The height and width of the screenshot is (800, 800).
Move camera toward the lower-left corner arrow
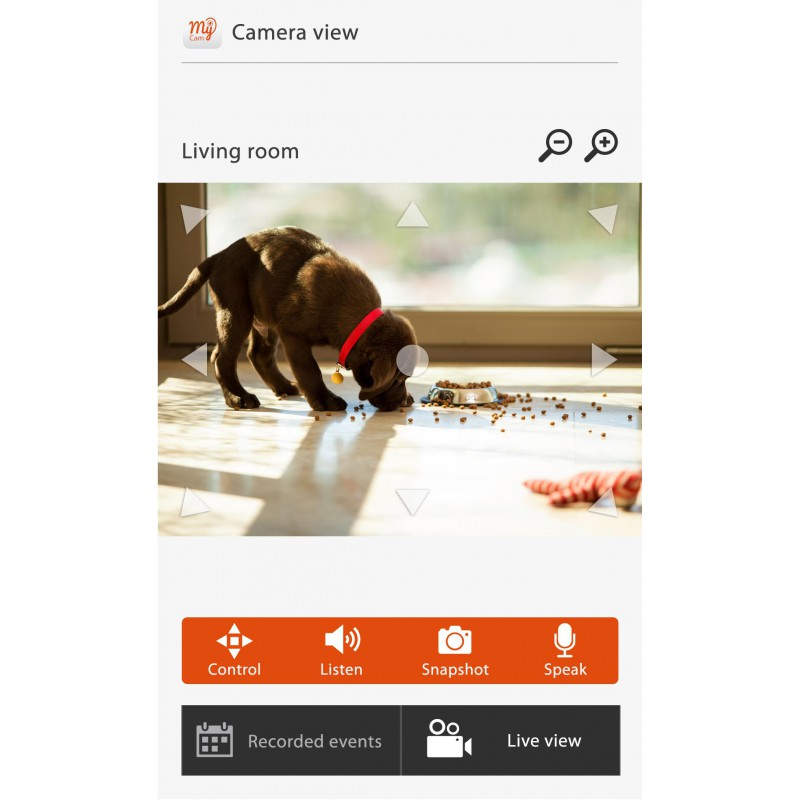point(194,503)
